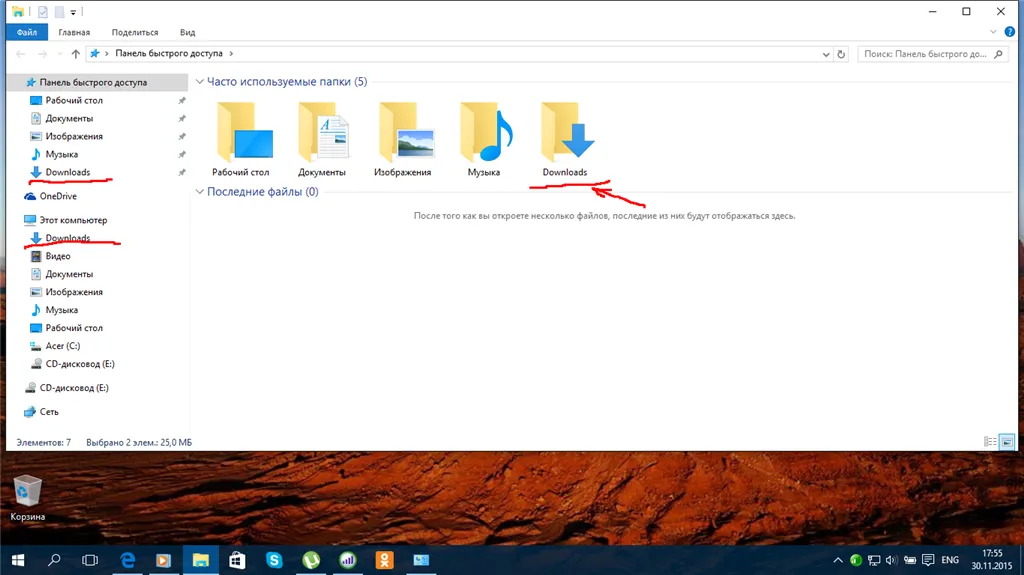Go up one folder level arrow
The height and width of the screenshot is (575, 1024).
pos(76,54)
